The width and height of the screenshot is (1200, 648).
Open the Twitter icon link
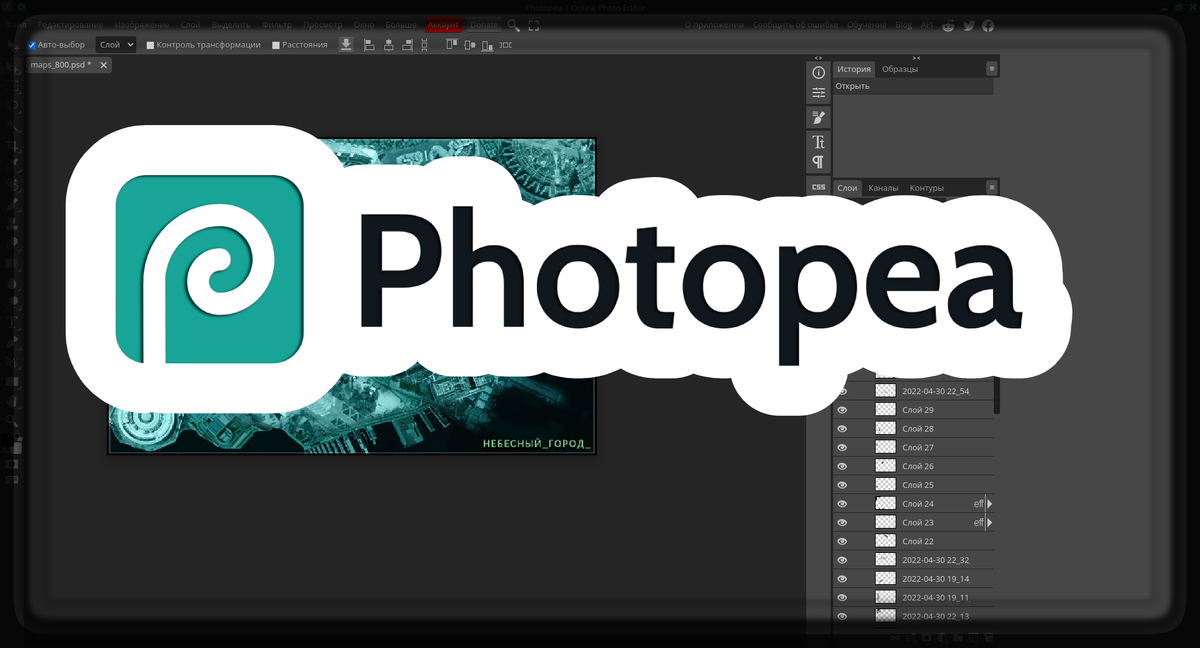point(968,25)
